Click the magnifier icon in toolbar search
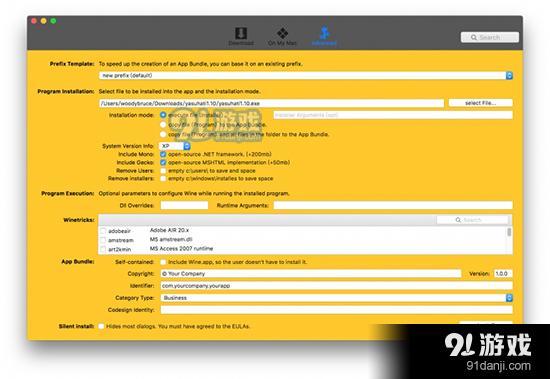 (474, 37)
